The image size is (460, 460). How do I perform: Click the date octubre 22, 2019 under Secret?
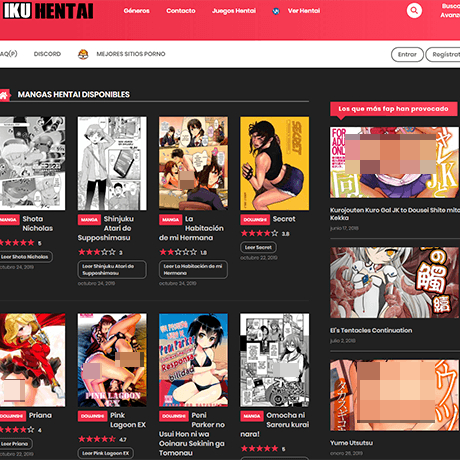click(x=259, y=258)
